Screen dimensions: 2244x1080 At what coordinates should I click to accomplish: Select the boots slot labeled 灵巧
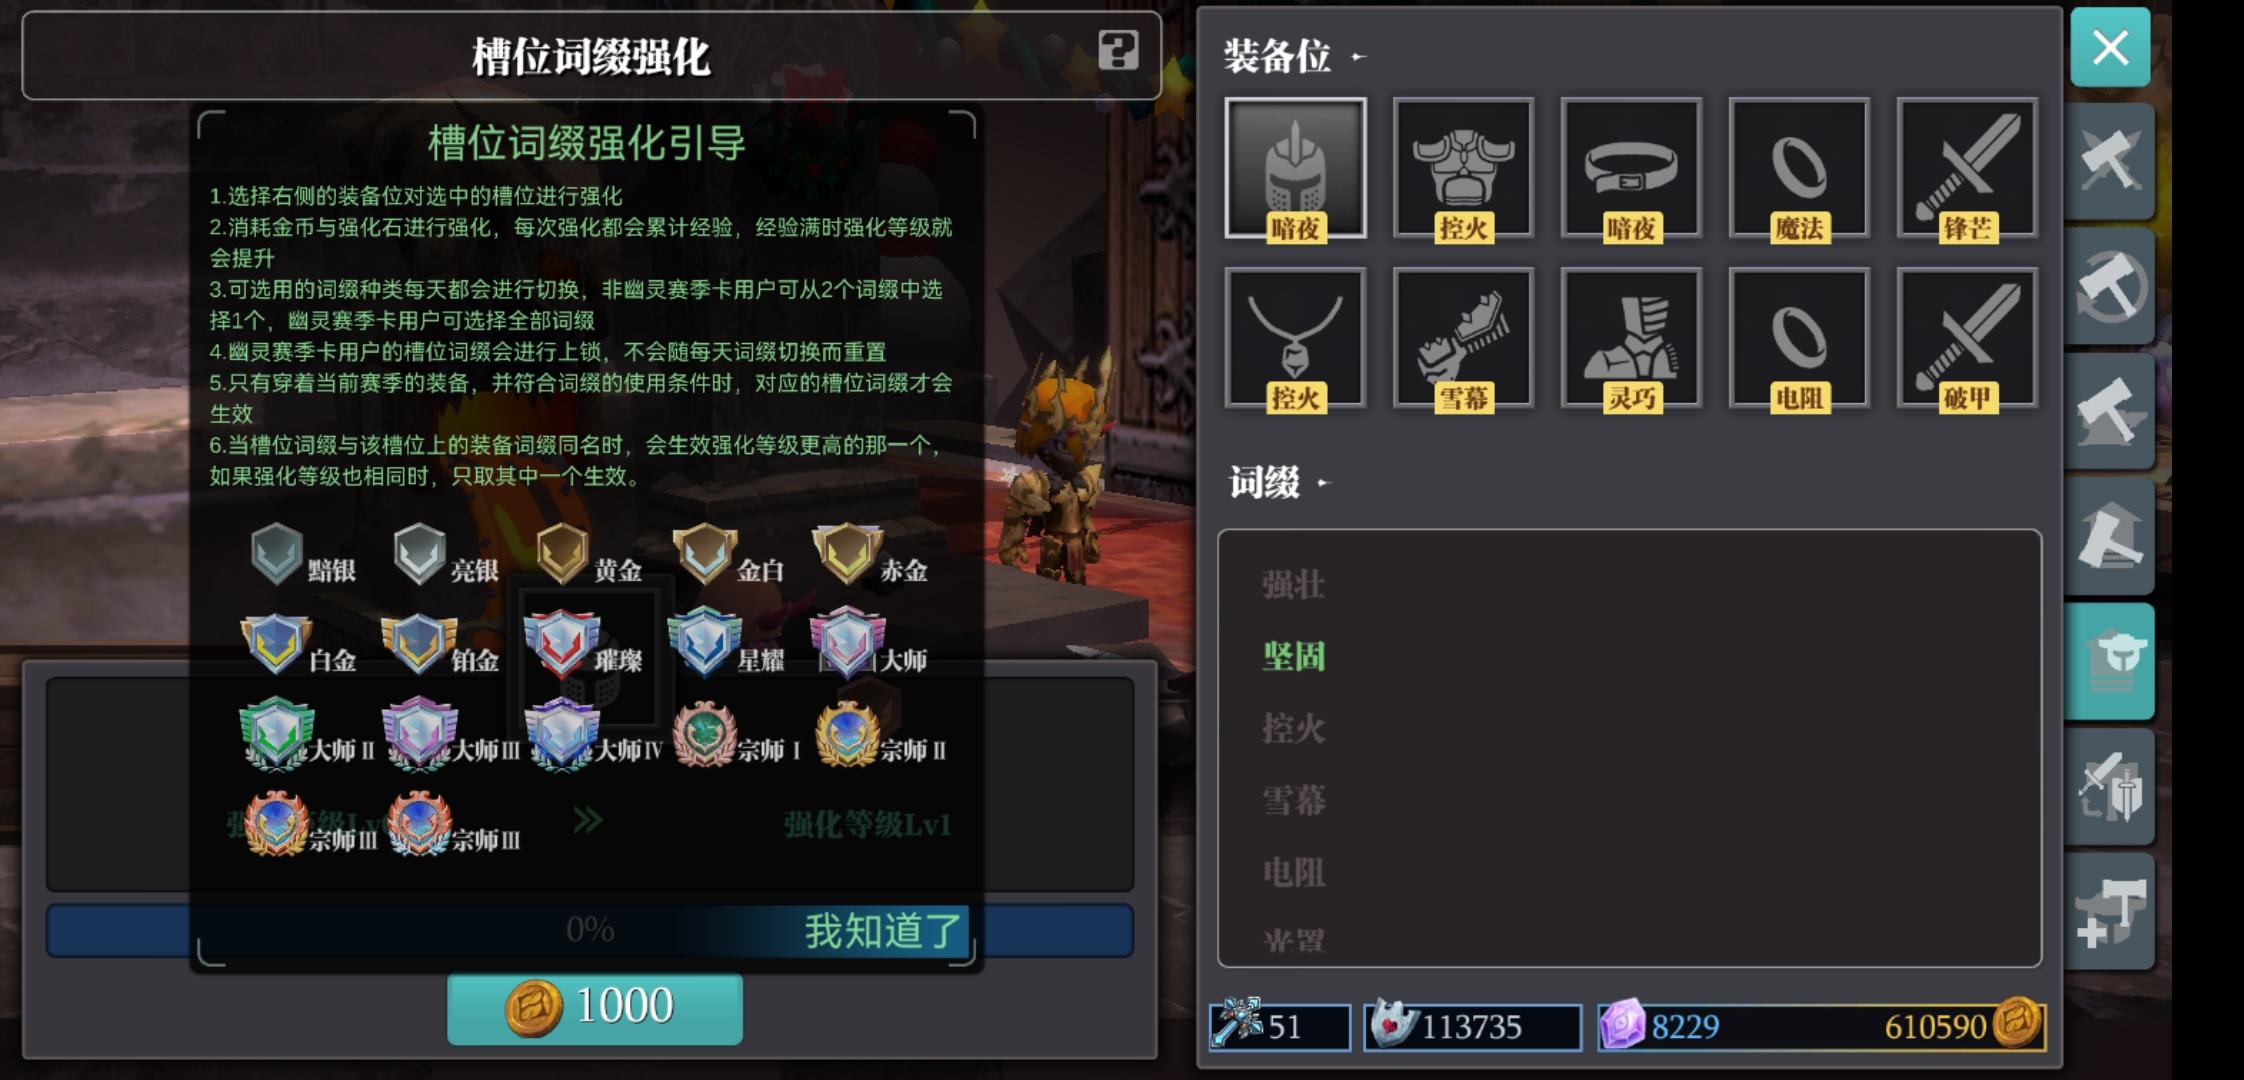1631,338
